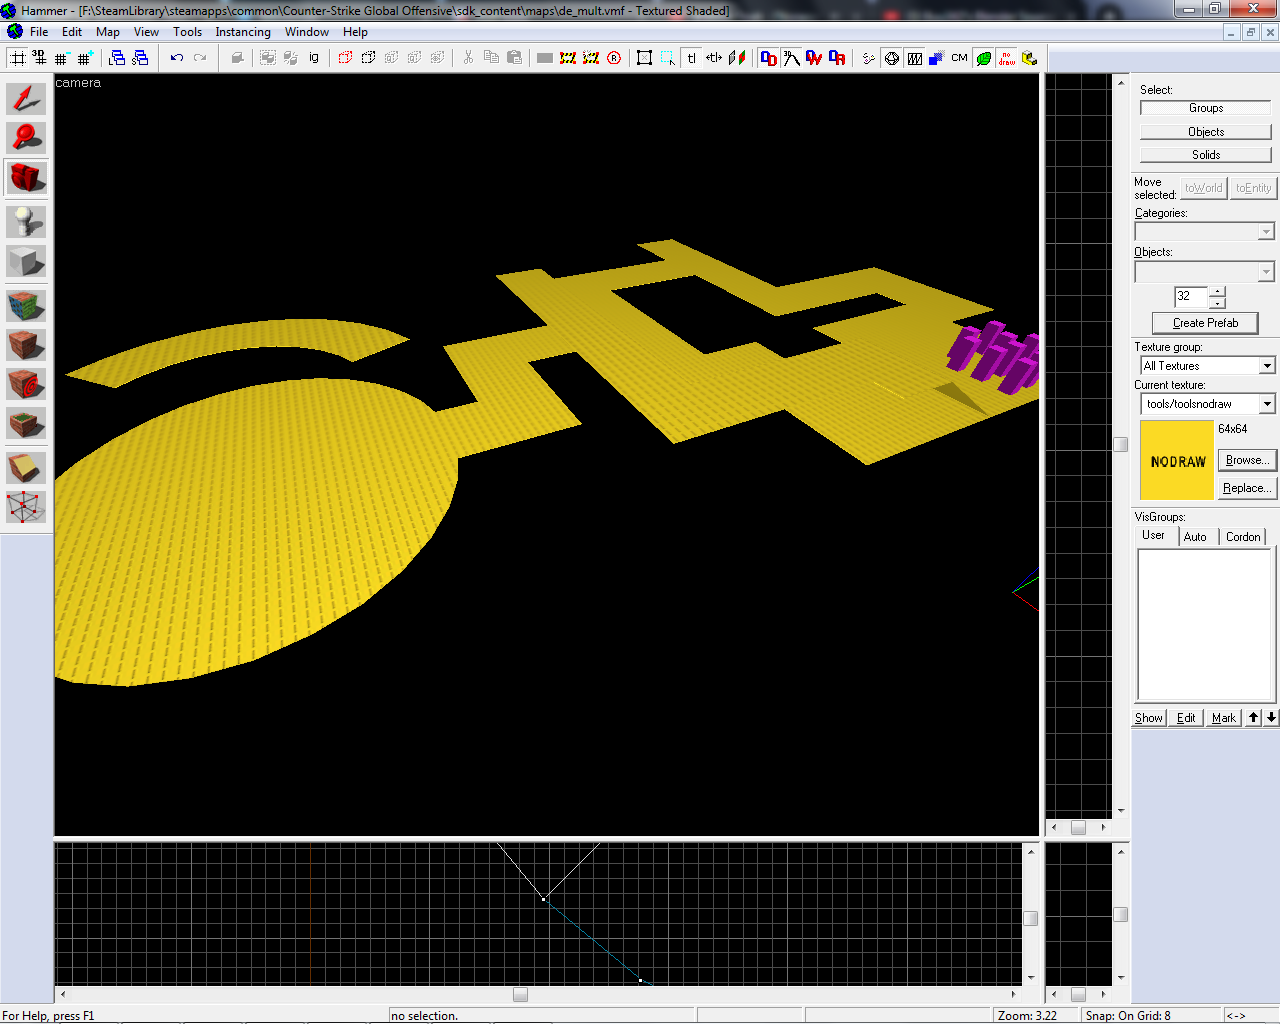
Task: Click the 'CM' collision models icon
Action: click(x=959, y=58)
